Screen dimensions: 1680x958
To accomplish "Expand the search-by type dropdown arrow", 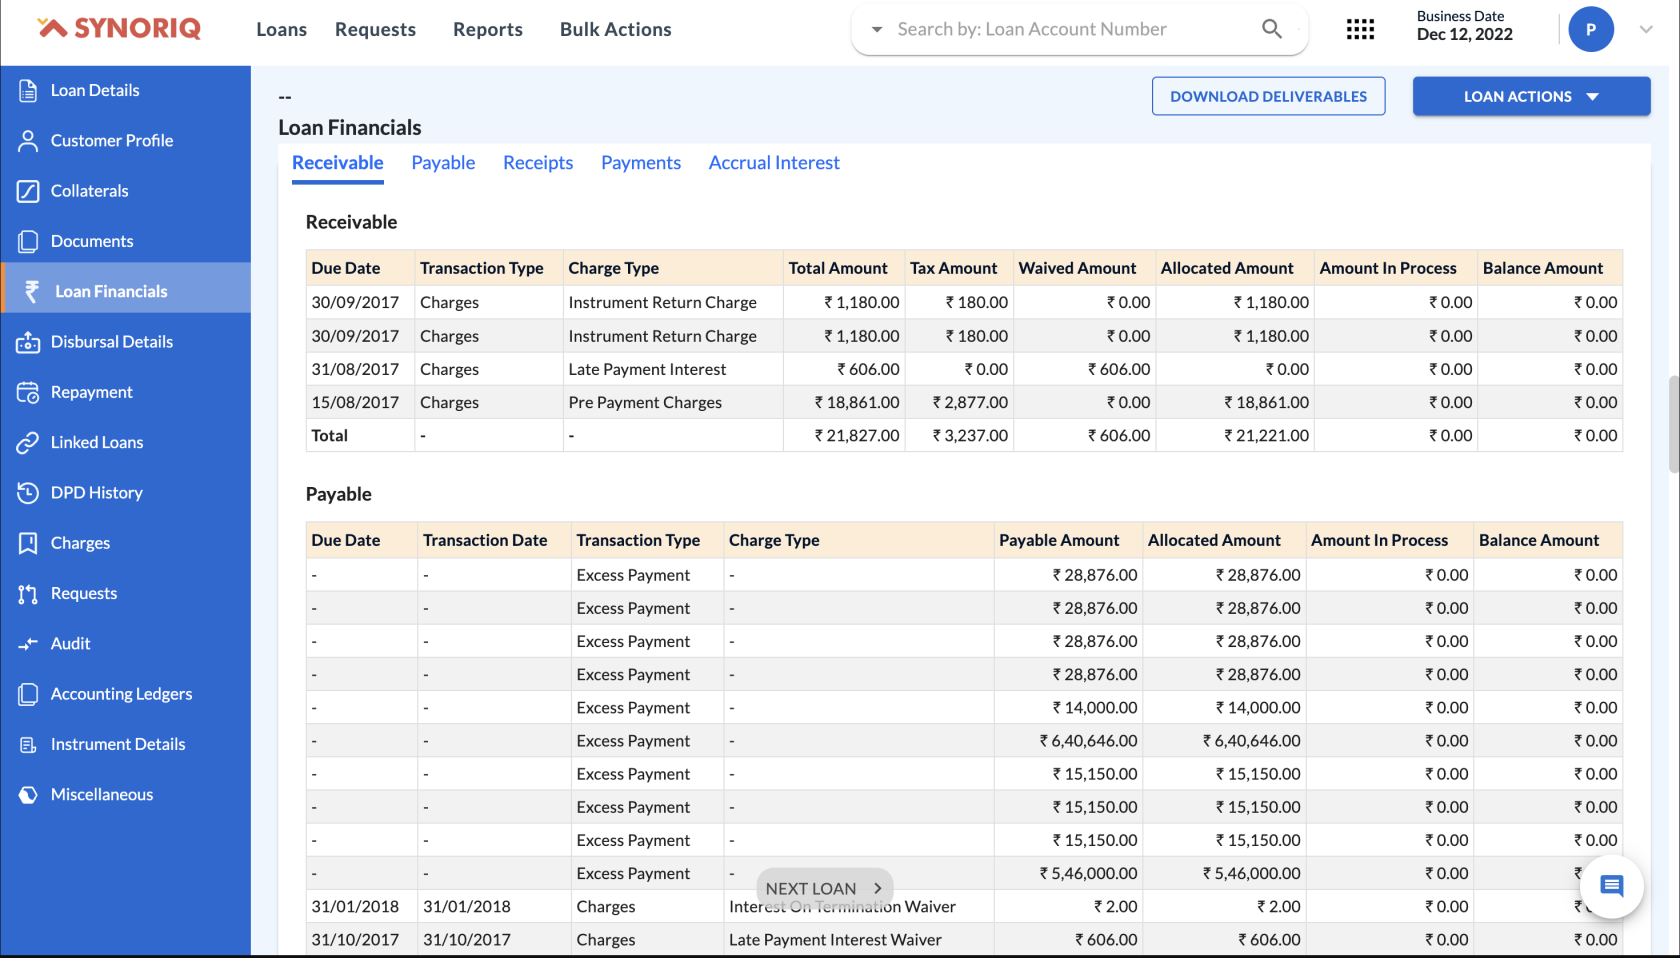I will [x=877, y=29].
